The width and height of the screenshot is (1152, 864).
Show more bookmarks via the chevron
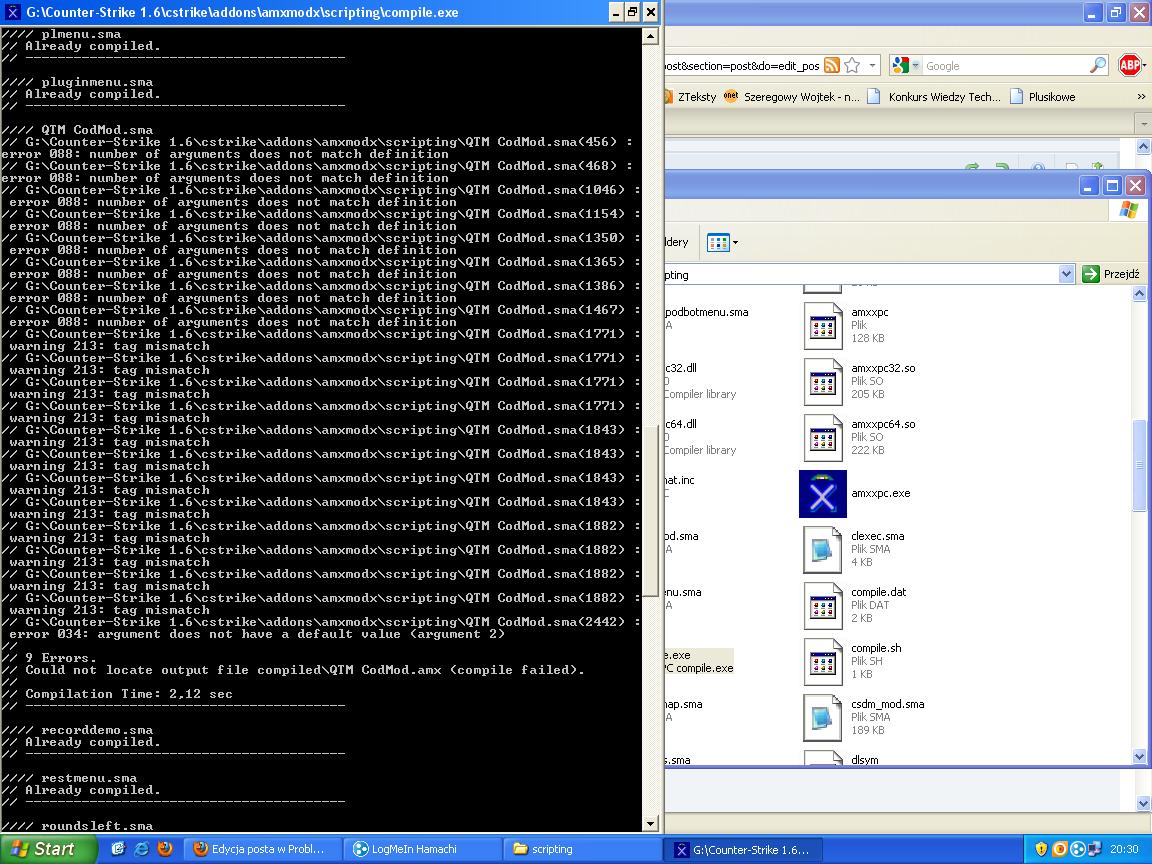(1141, 96)
